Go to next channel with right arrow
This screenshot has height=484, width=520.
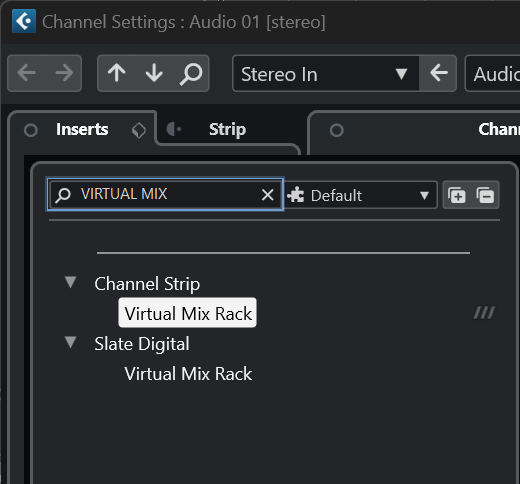click(x=64, y=73)
